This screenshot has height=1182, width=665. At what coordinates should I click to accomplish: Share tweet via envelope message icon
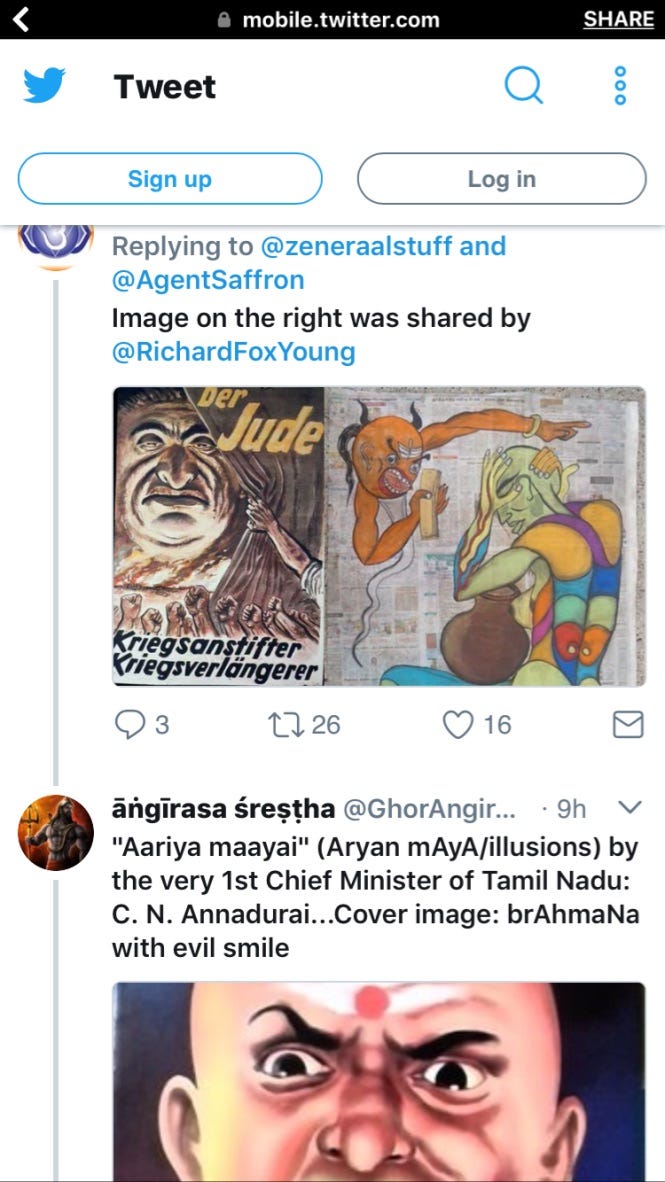click(x=627, y=724)
